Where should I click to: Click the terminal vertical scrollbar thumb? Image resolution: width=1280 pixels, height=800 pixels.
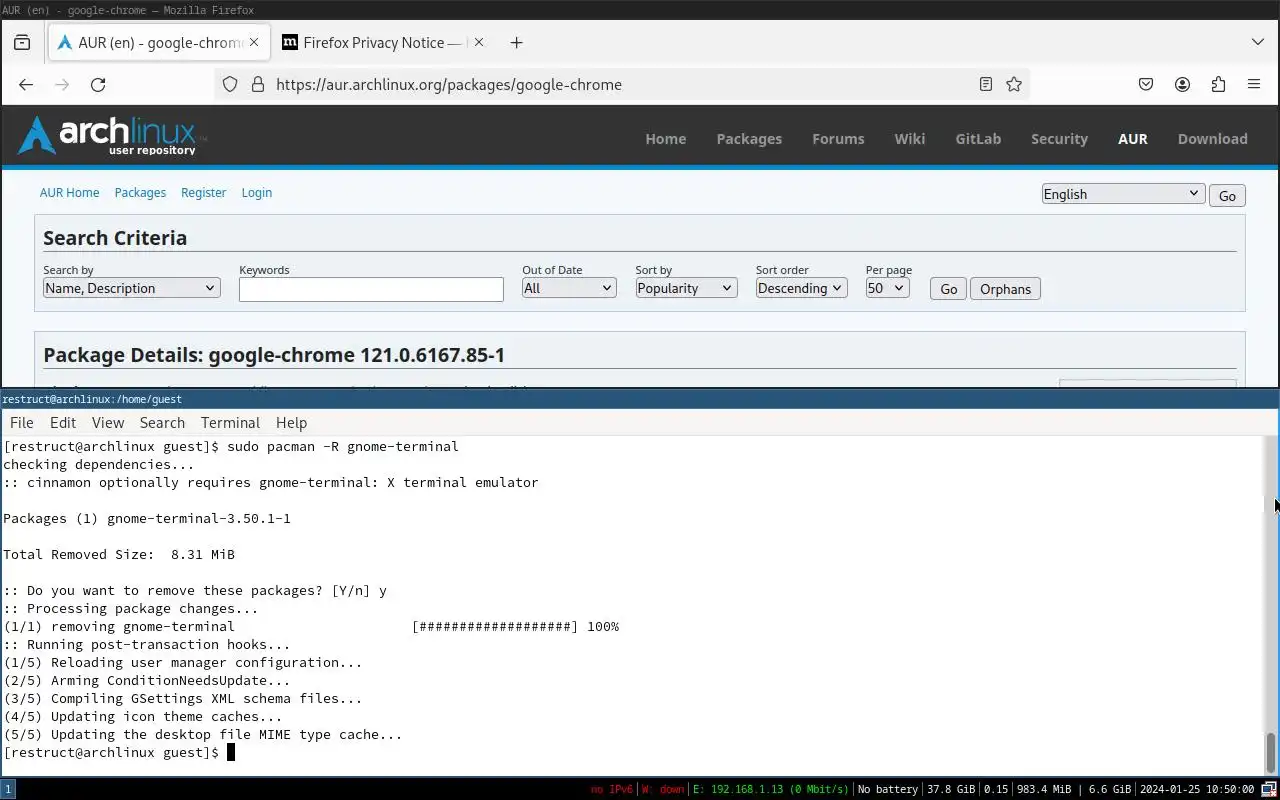[1271, 752]
